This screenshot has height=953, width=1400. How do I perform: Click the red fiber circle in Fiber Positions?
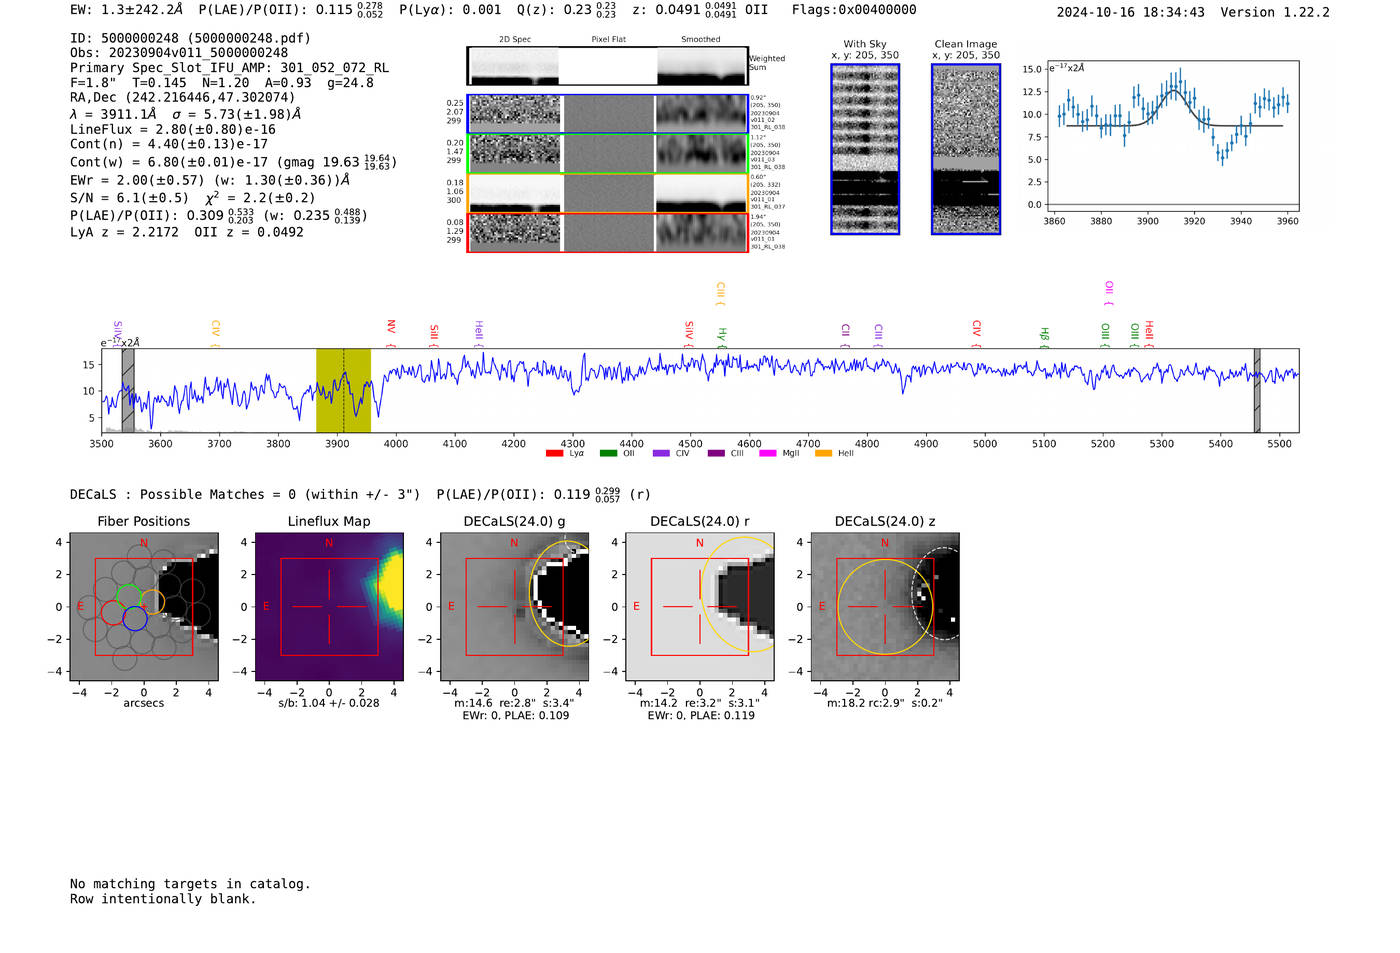113,613
